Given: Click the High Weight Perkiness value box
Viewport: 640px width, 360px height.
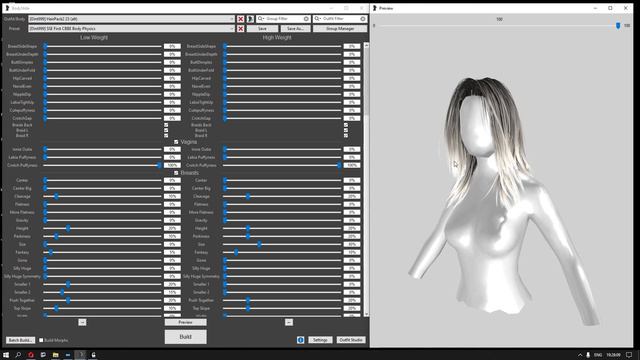Looking at the screenshot, I should pyautogui.click(x=352, y=236).
